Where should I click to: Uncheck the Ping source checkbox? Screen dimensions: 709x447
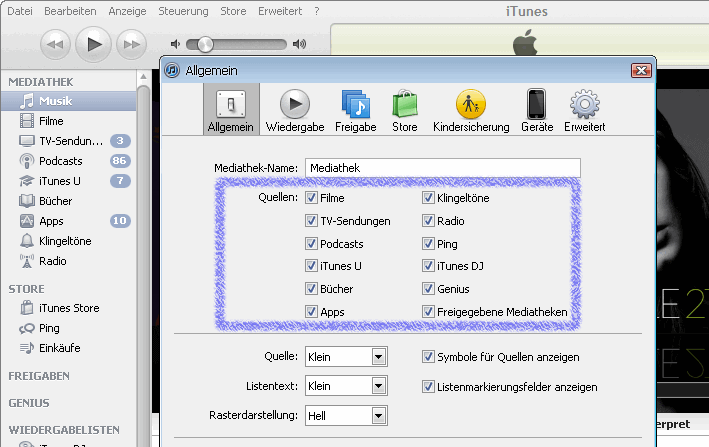pyautogui.click(x=428, y=244)
